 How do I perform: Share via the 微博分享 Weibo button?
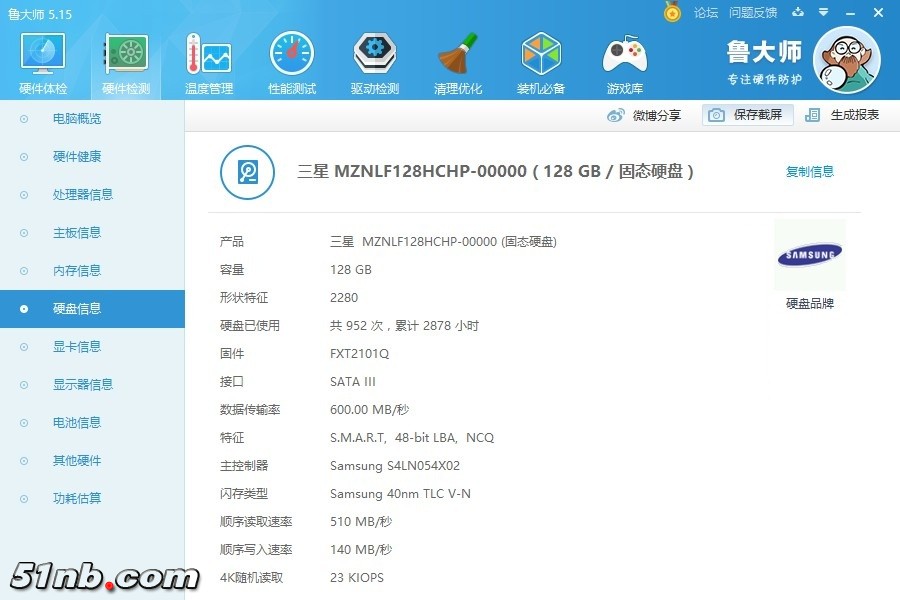point(645,115)
